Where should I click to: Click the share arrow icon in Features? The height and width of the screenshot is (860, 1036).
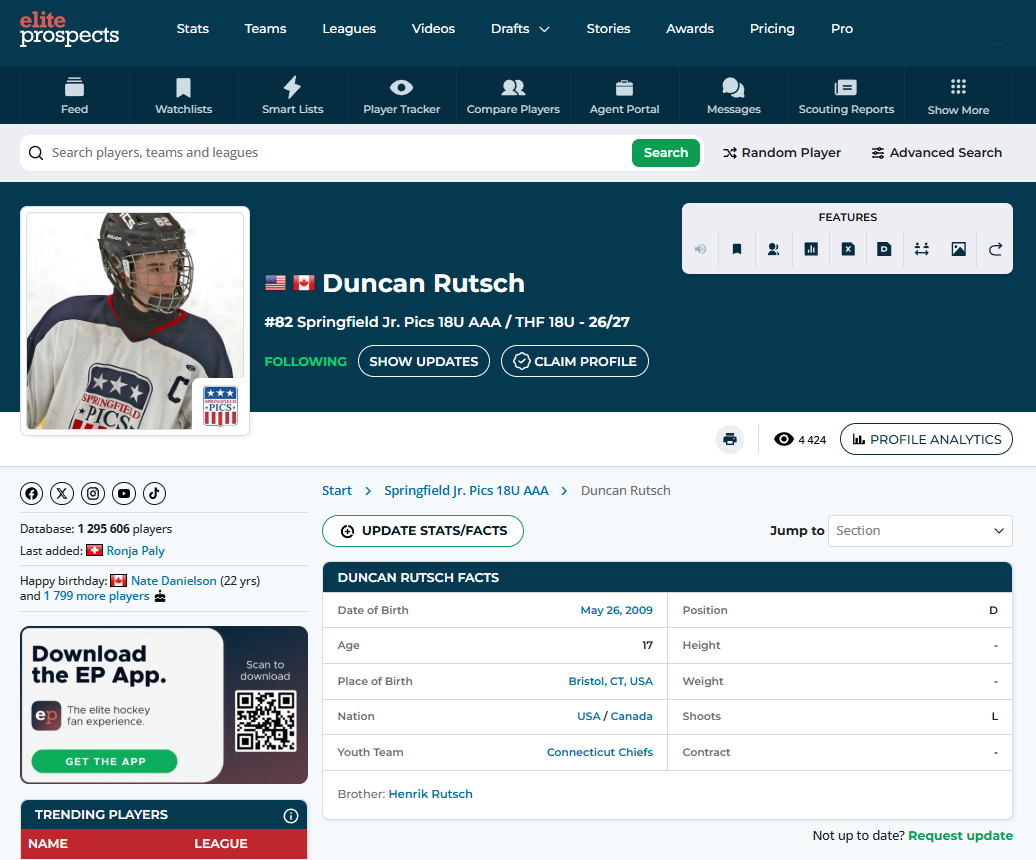click(x=995, y=249)
